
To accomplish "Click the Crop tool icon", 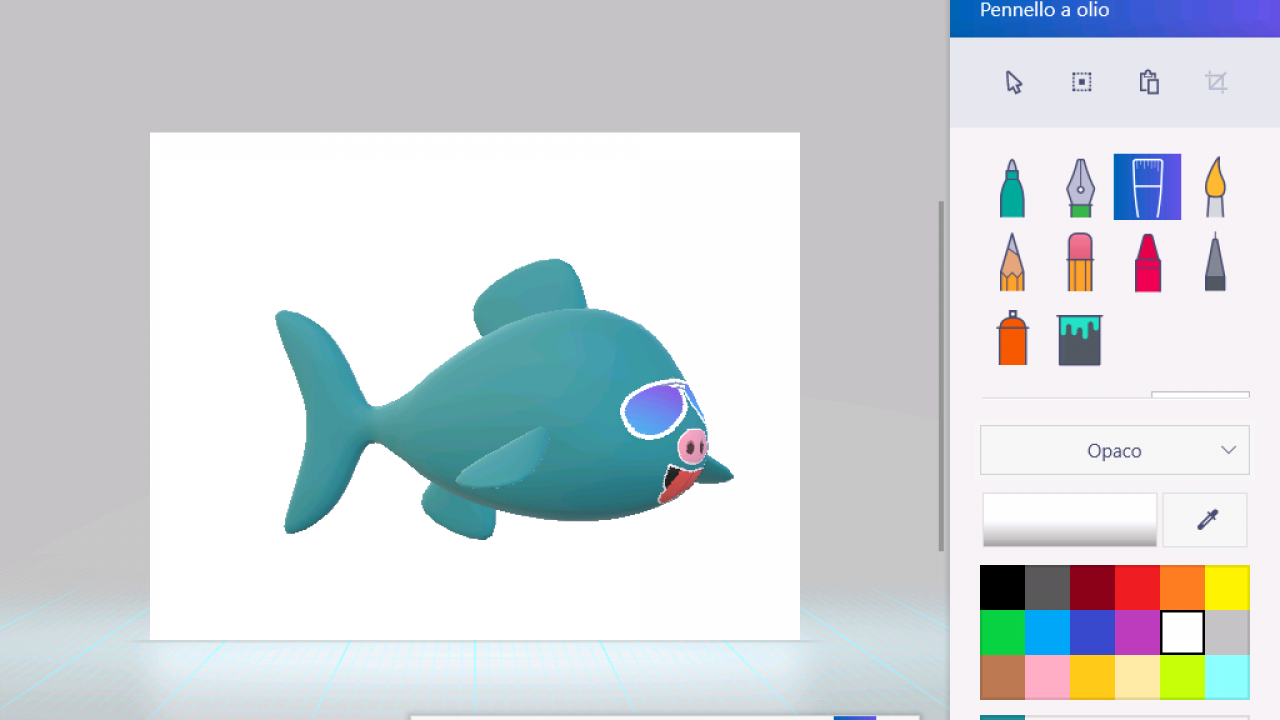I will click(x=1216, y=82).
